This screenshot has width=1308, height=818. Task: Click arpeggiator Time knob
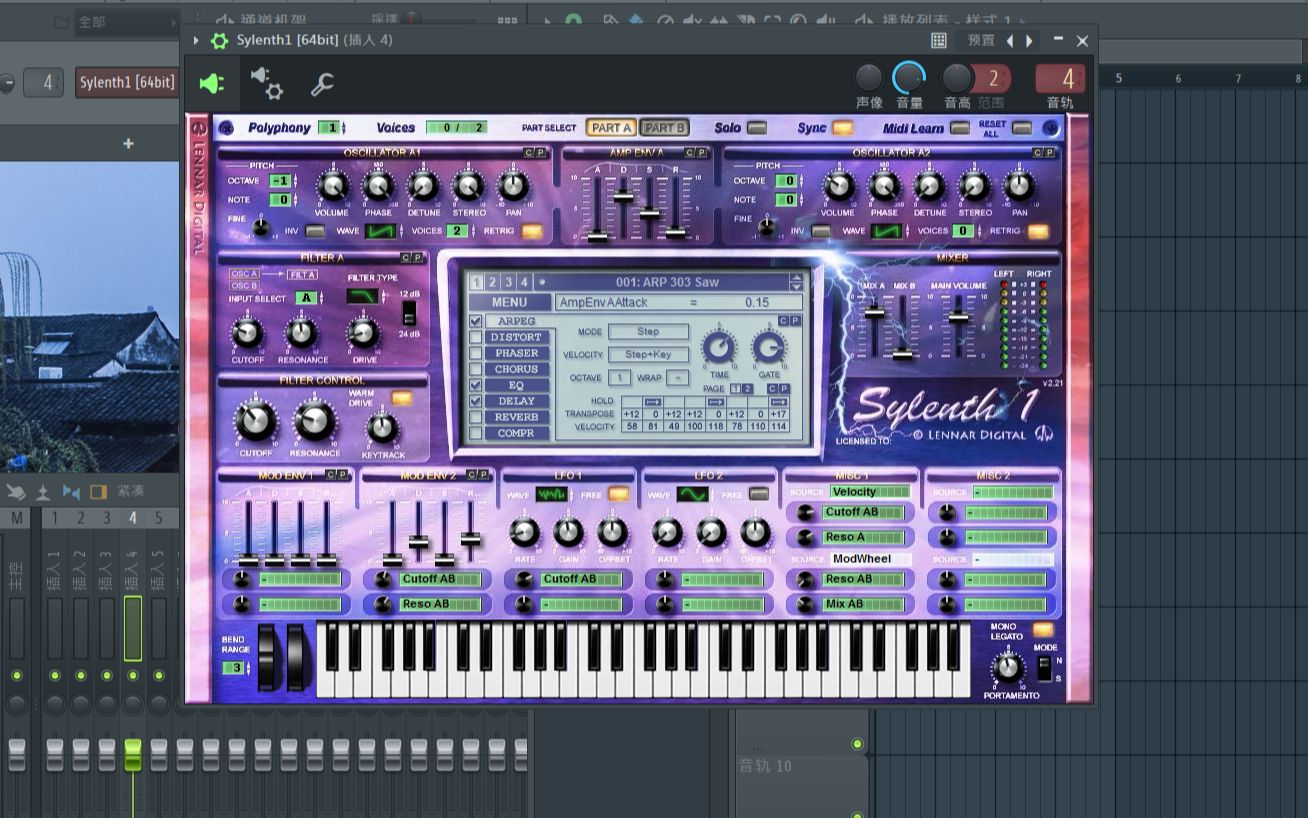(x=719, y=348)
